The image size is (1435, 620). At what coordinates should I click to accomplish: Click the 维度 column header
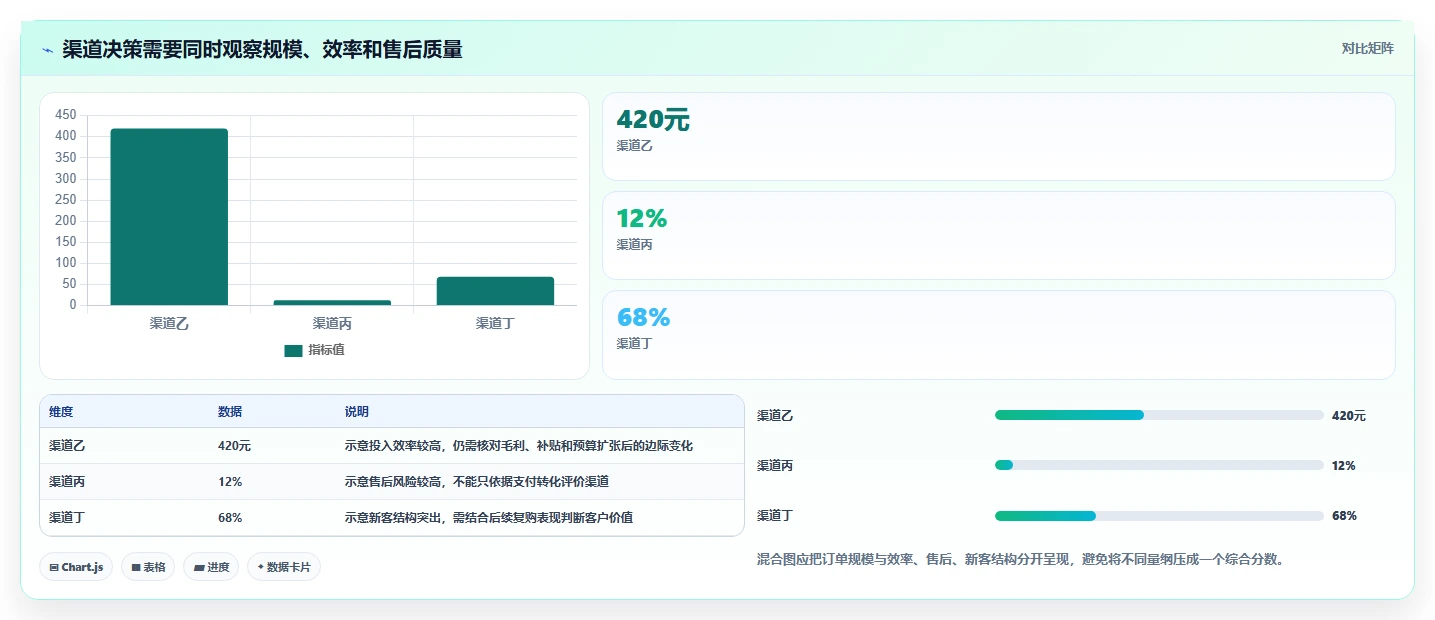coord(61,412)
